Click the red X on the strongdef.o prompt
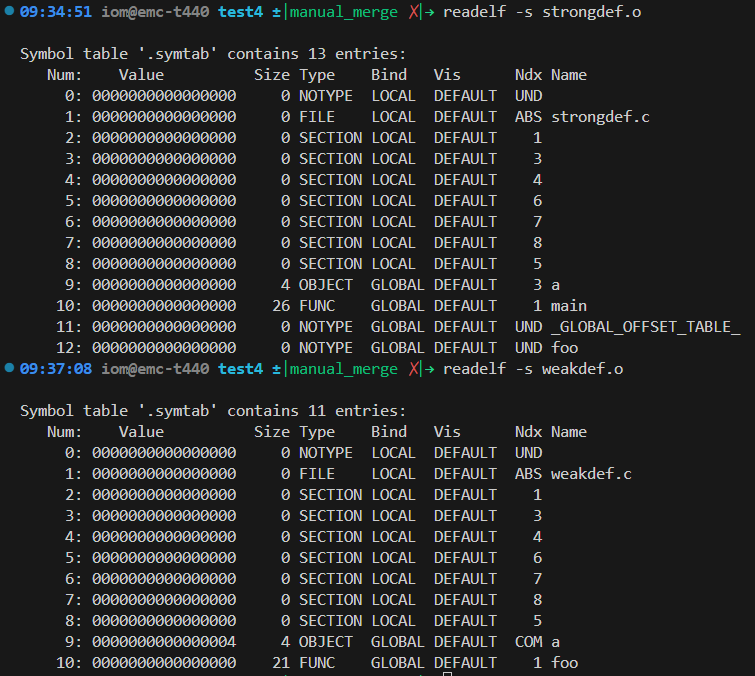The height and width of the screenshot is (676, 755). point(413,12)
